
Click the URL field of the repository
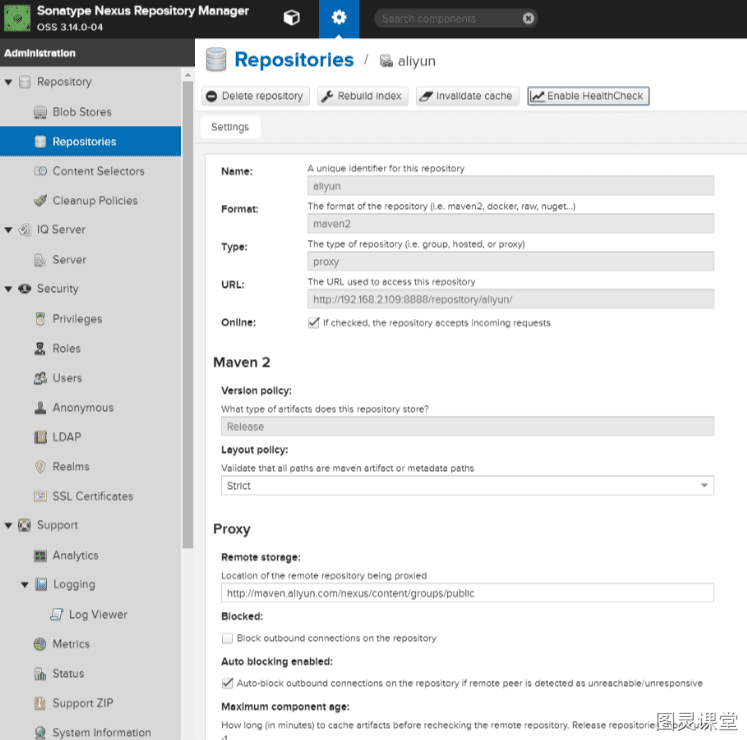[510, 299]
